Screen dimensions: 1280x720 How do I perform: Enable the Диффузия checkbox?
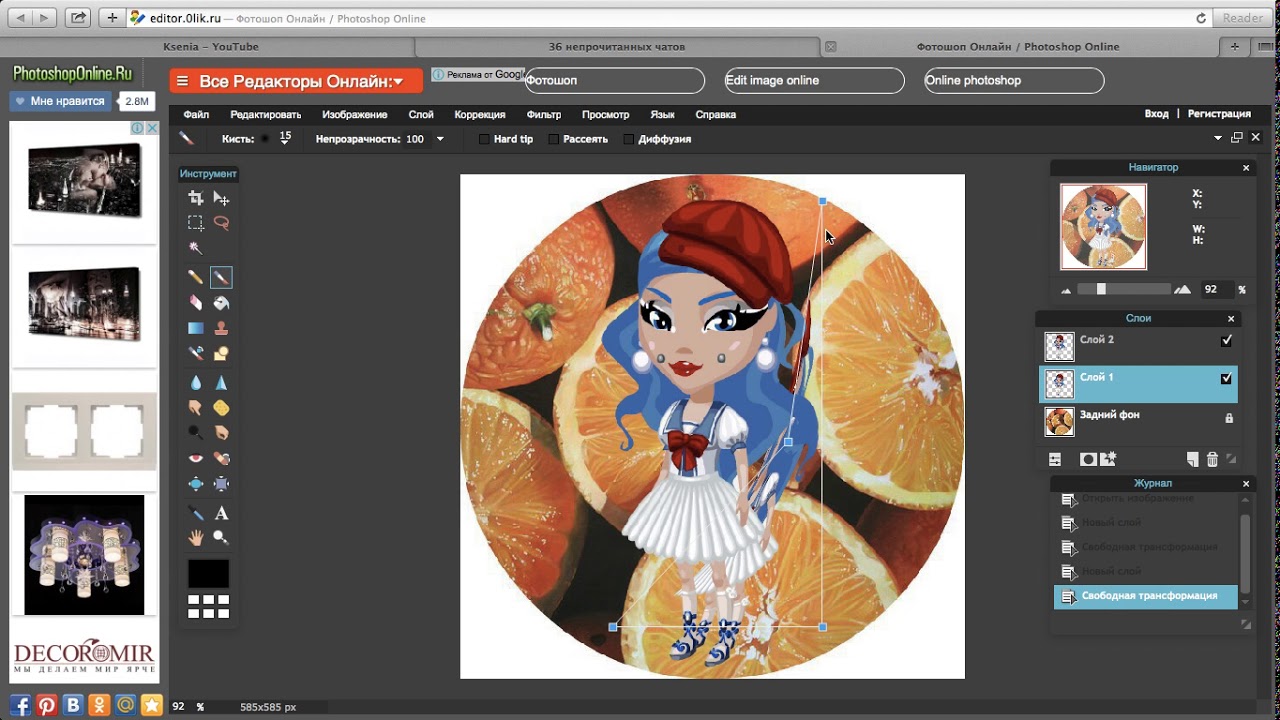click(629, 140)
